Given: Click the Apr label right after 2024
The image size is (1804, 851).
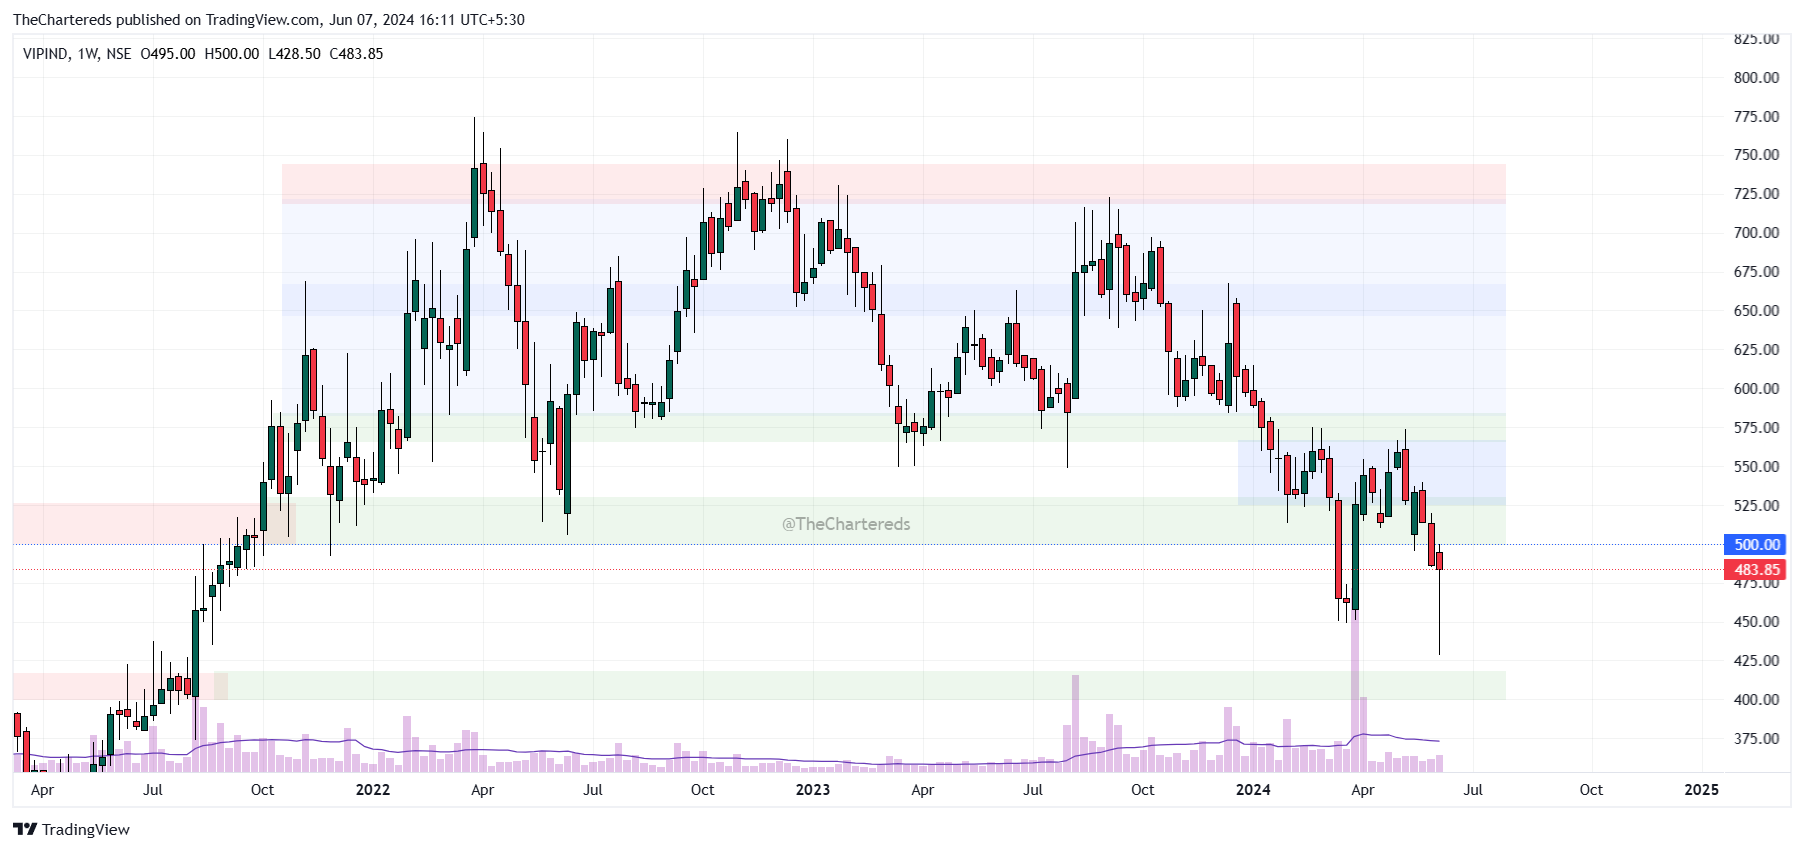Looking at the screenshot, I should pos(1362,790).
